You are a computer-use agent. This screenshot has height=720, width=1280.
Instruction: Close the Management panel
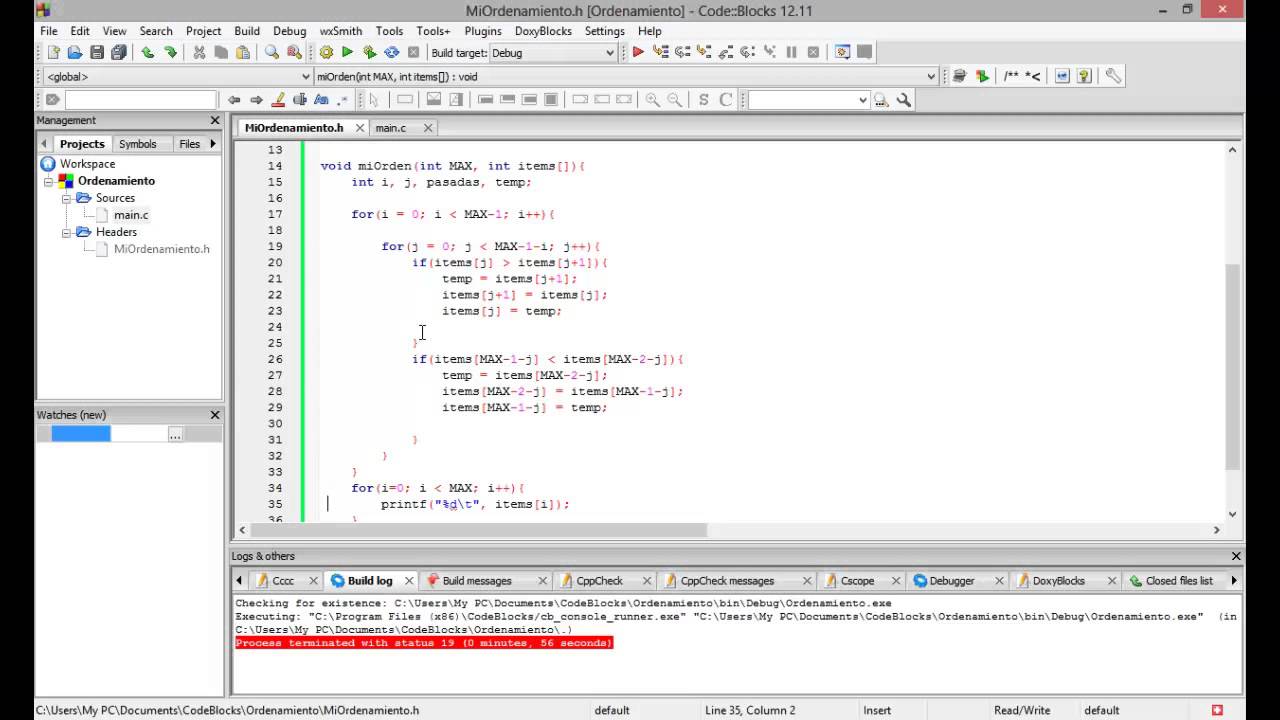point(215,120)
